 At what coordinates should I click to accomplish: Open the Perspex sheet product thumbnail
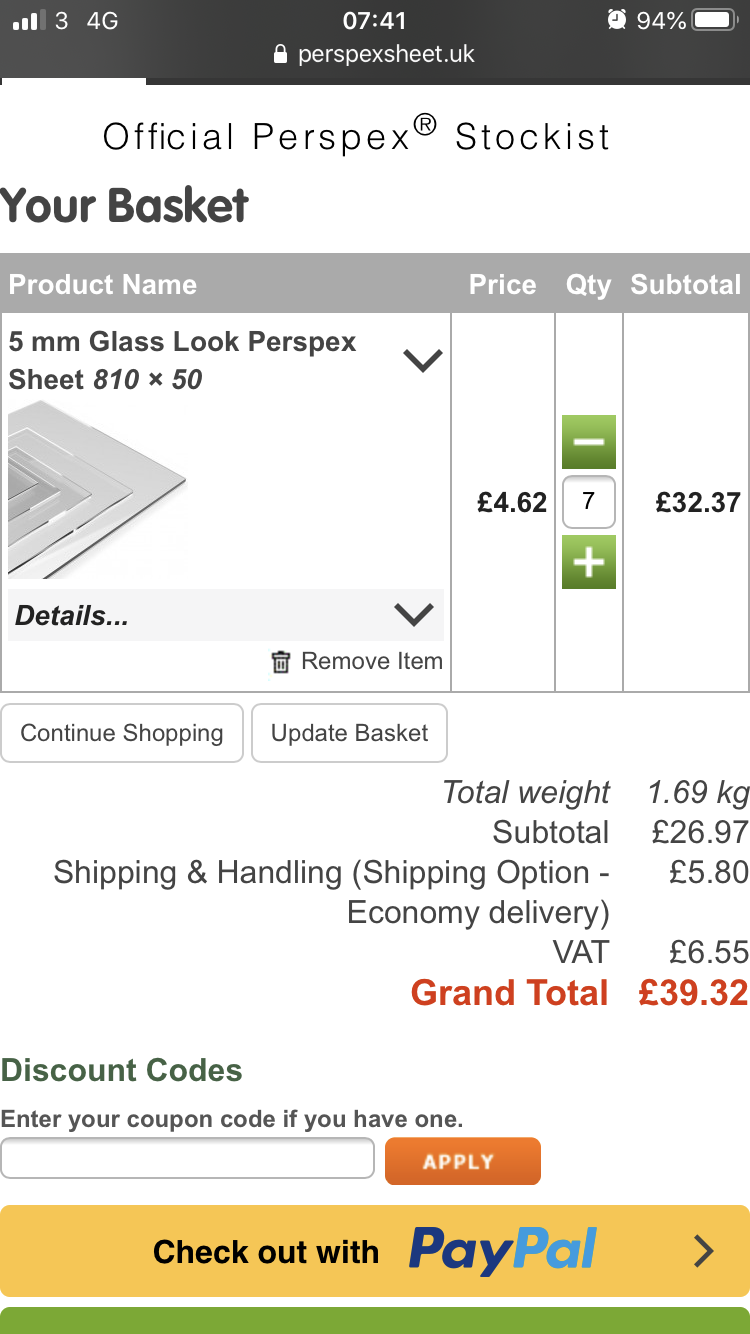coord(97,489)
